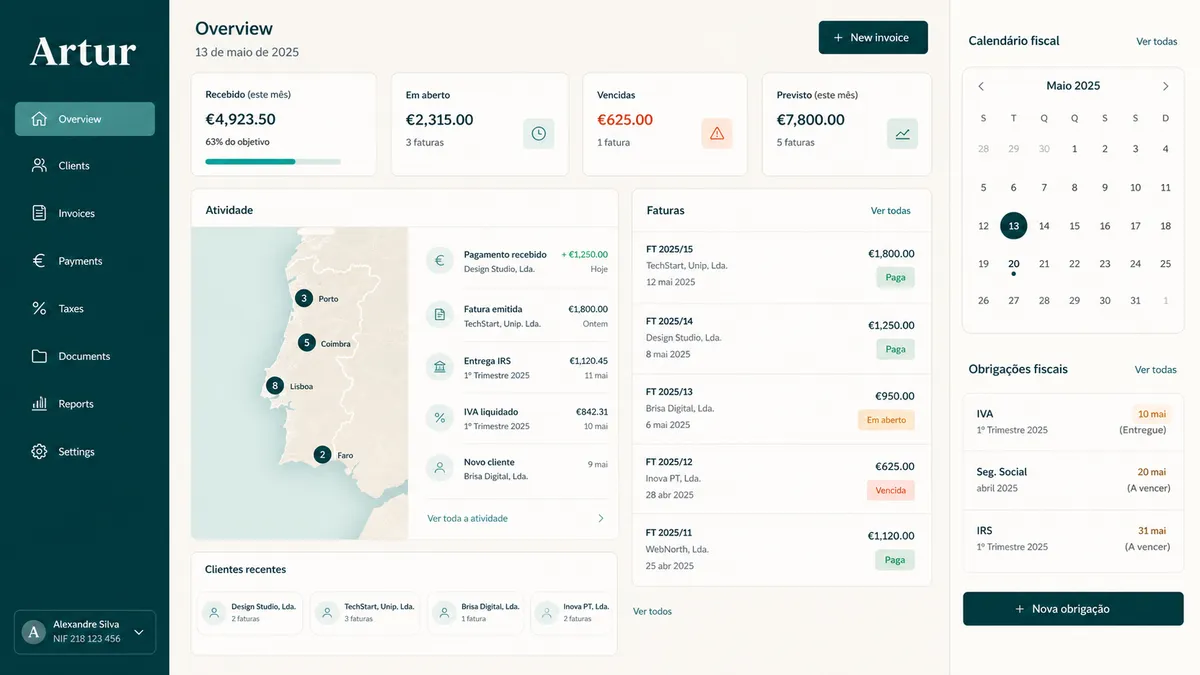Click the avatar icon on Inova PT client card
Screen dimensions: 1200x675
546,612
